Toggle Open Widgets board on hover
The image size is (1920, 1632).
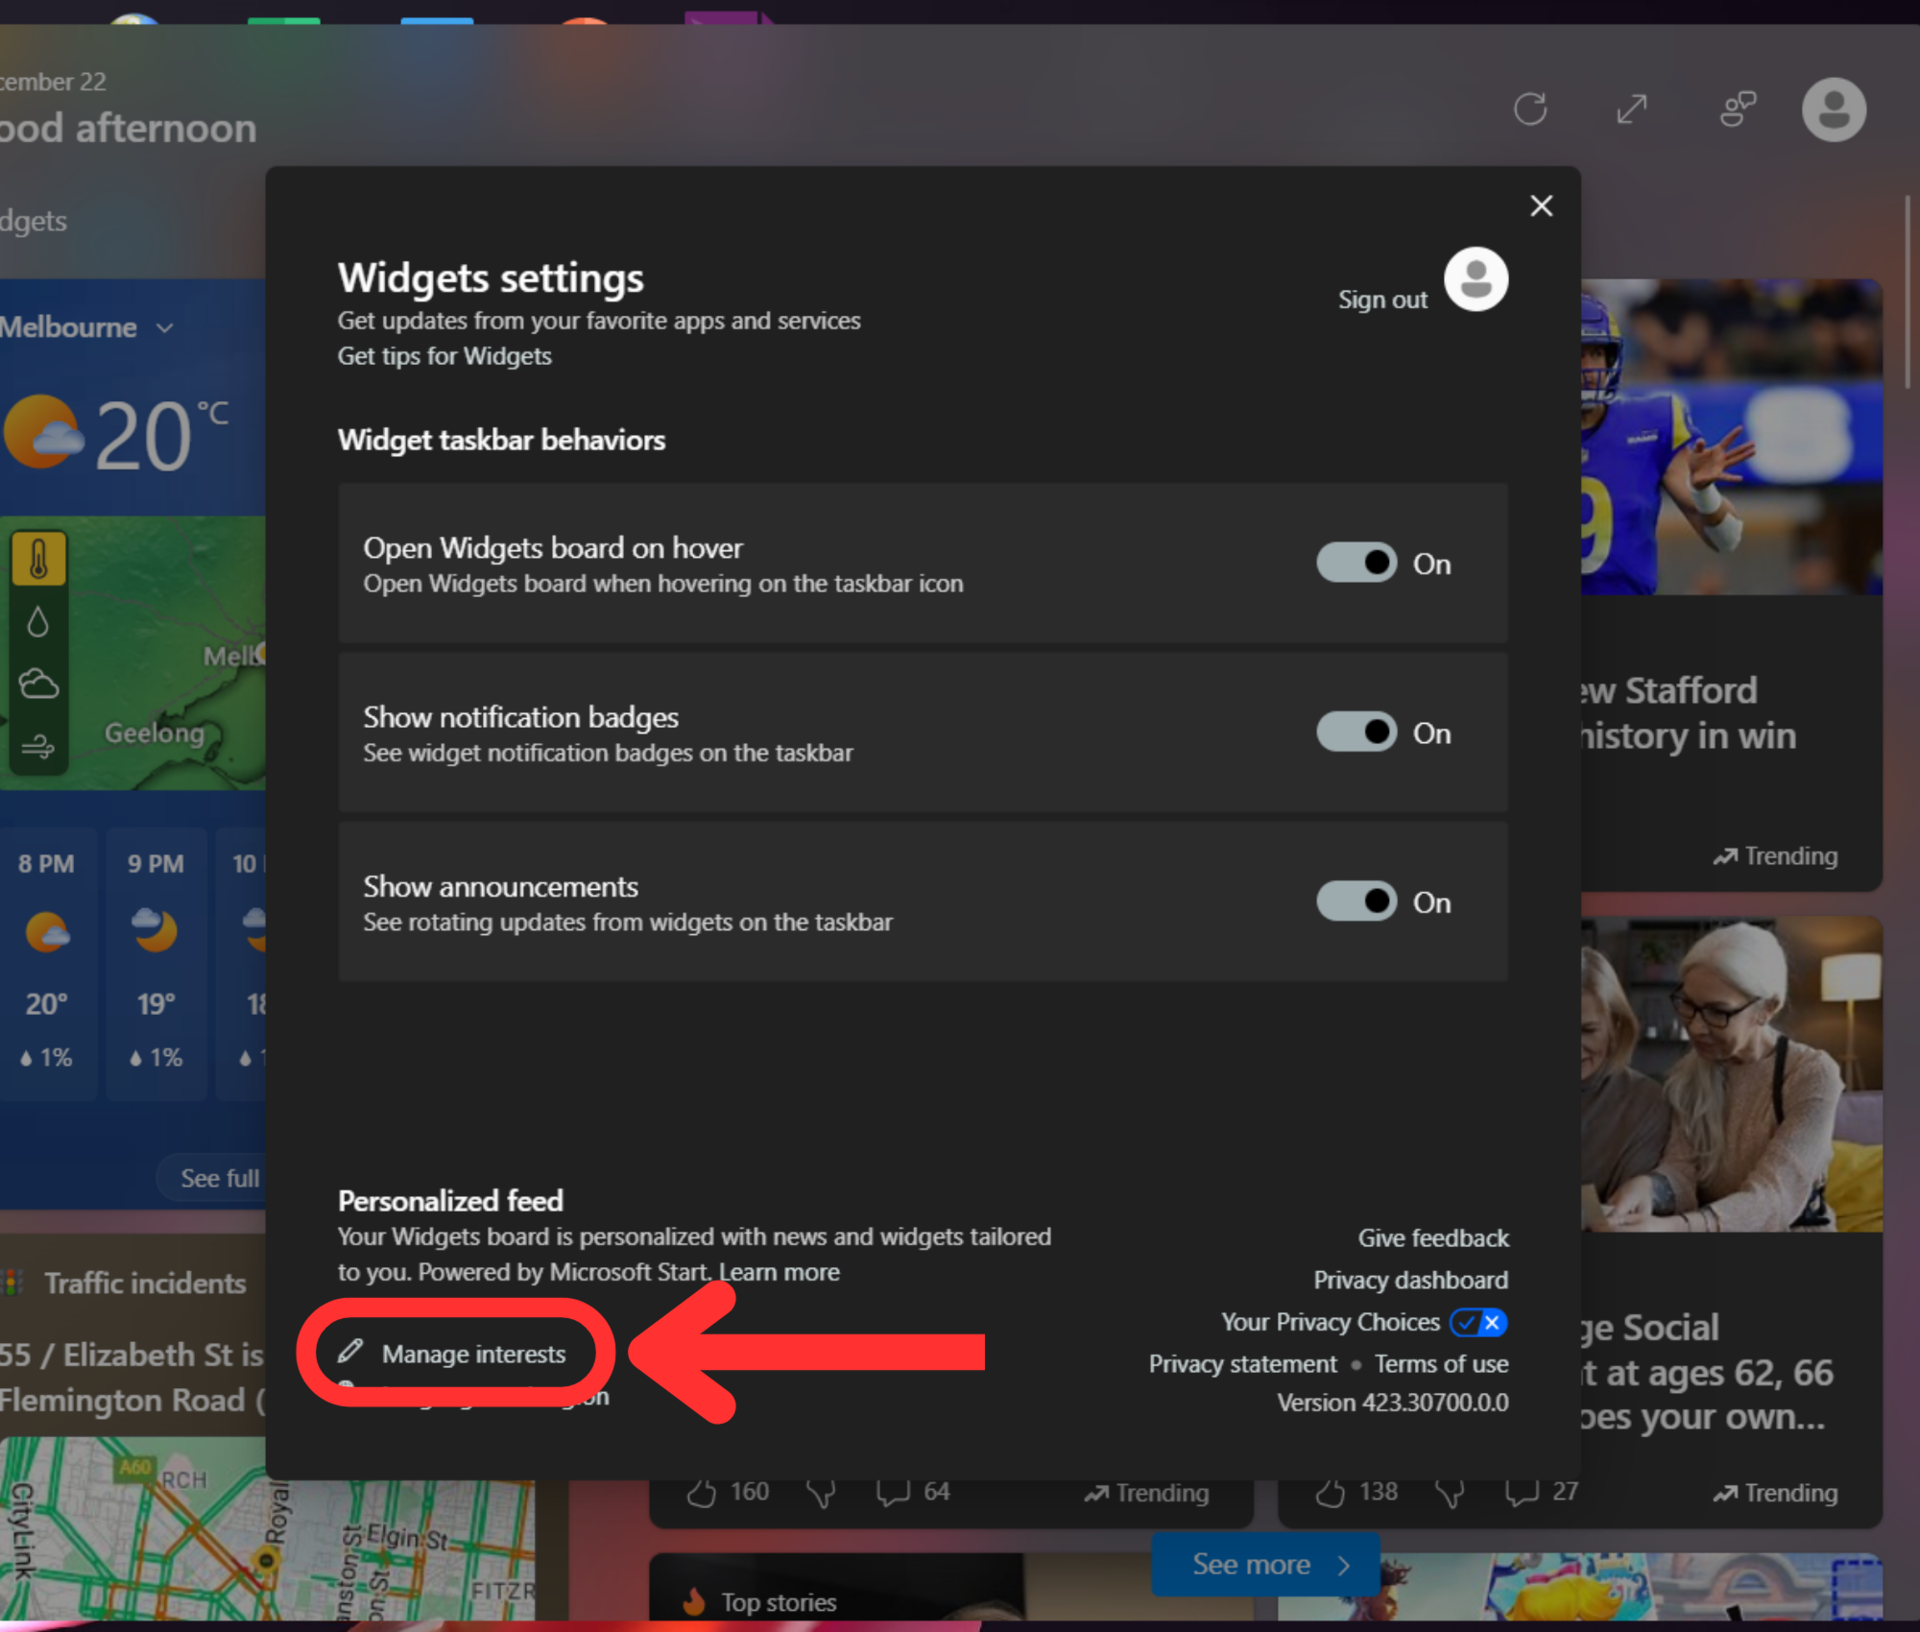[x=1357, y=563]
